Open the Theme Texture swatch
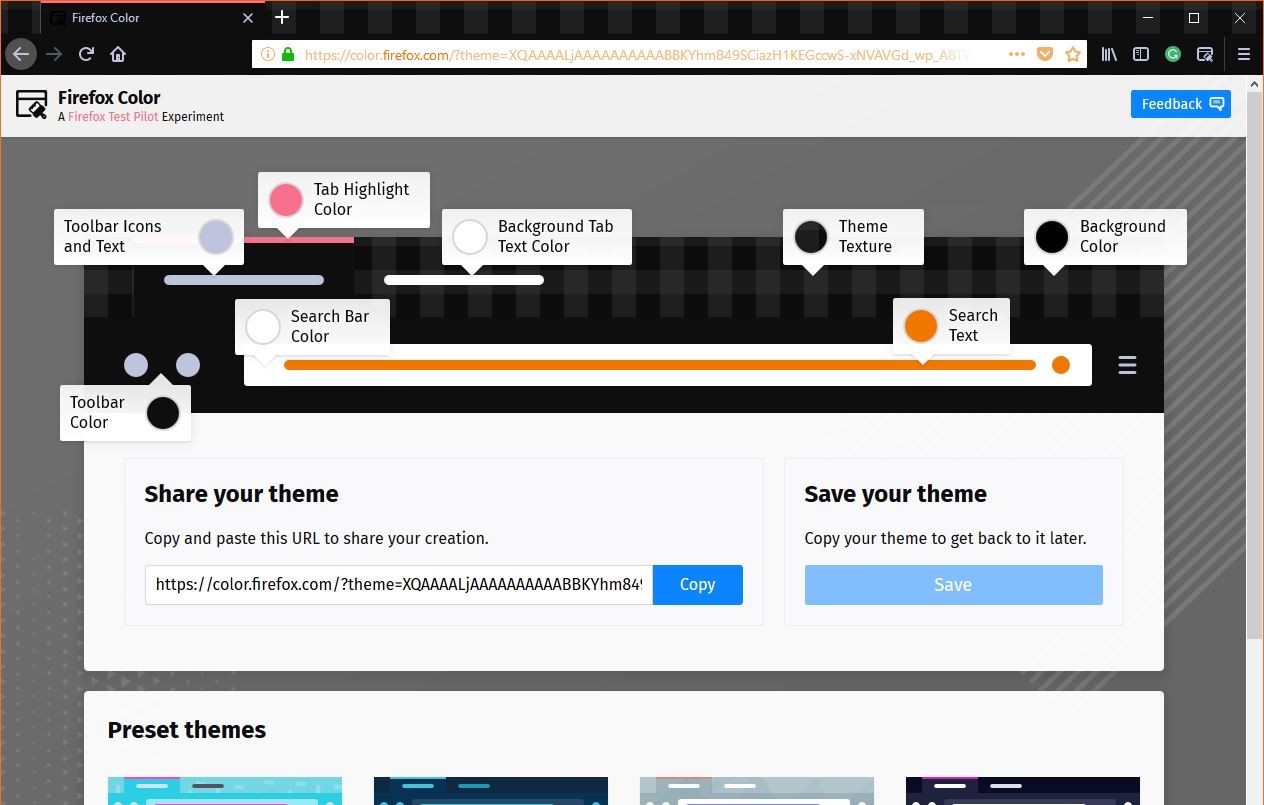This screenshot has height=805, width=1264. [811, 237]
